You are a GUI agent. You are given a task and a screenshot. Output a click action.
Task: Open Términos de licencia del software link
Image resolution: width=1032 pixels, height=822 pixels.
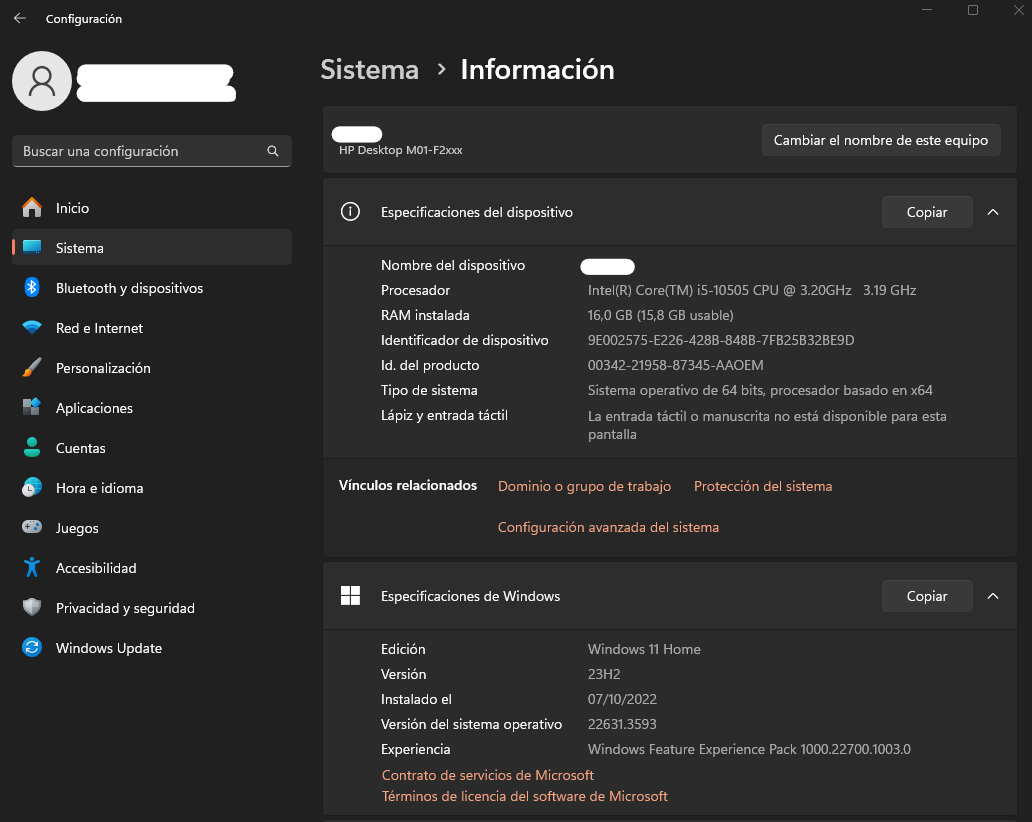[x=525, y=796]
